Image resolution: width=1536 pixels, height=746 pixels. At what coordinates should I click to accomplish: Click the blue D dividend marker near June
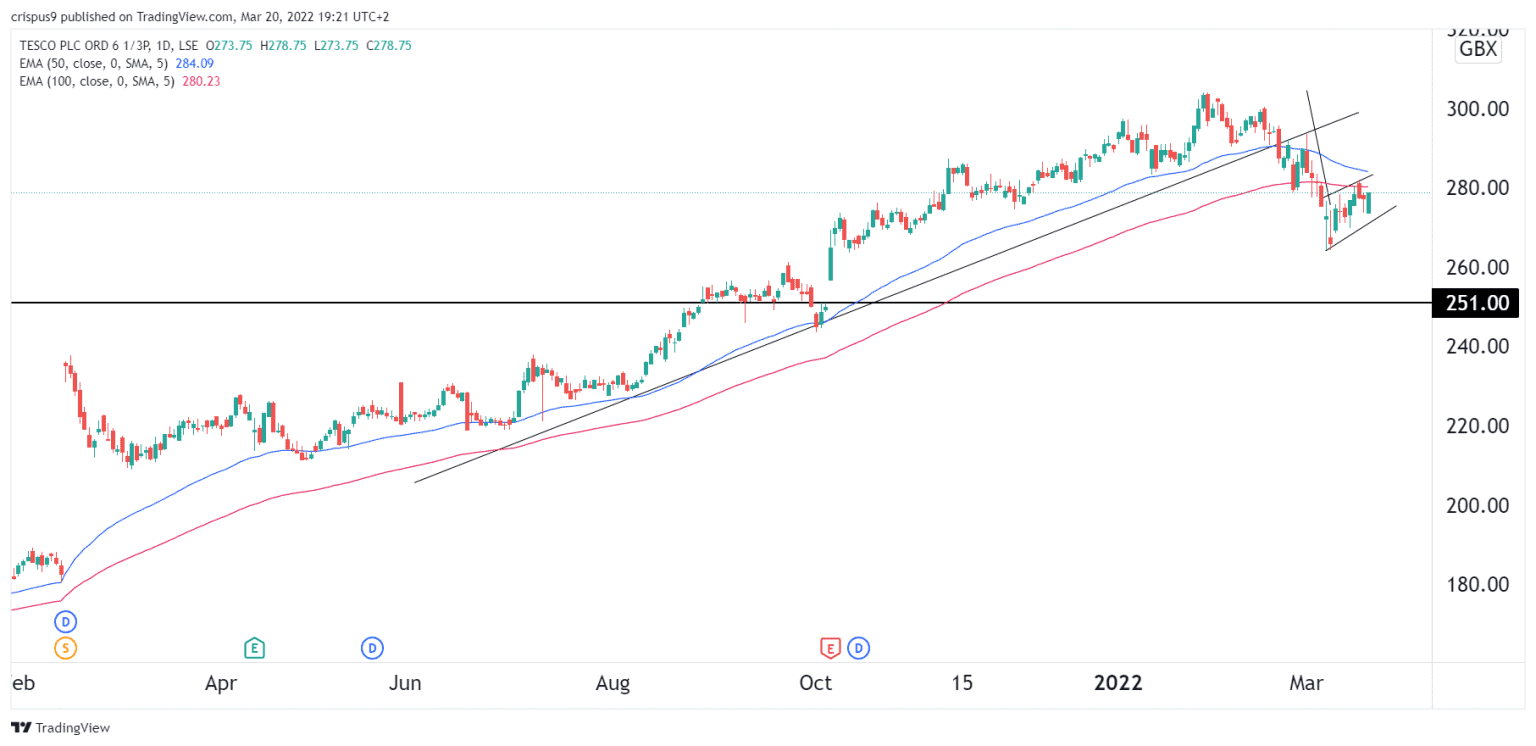click(x=372, y=648)
